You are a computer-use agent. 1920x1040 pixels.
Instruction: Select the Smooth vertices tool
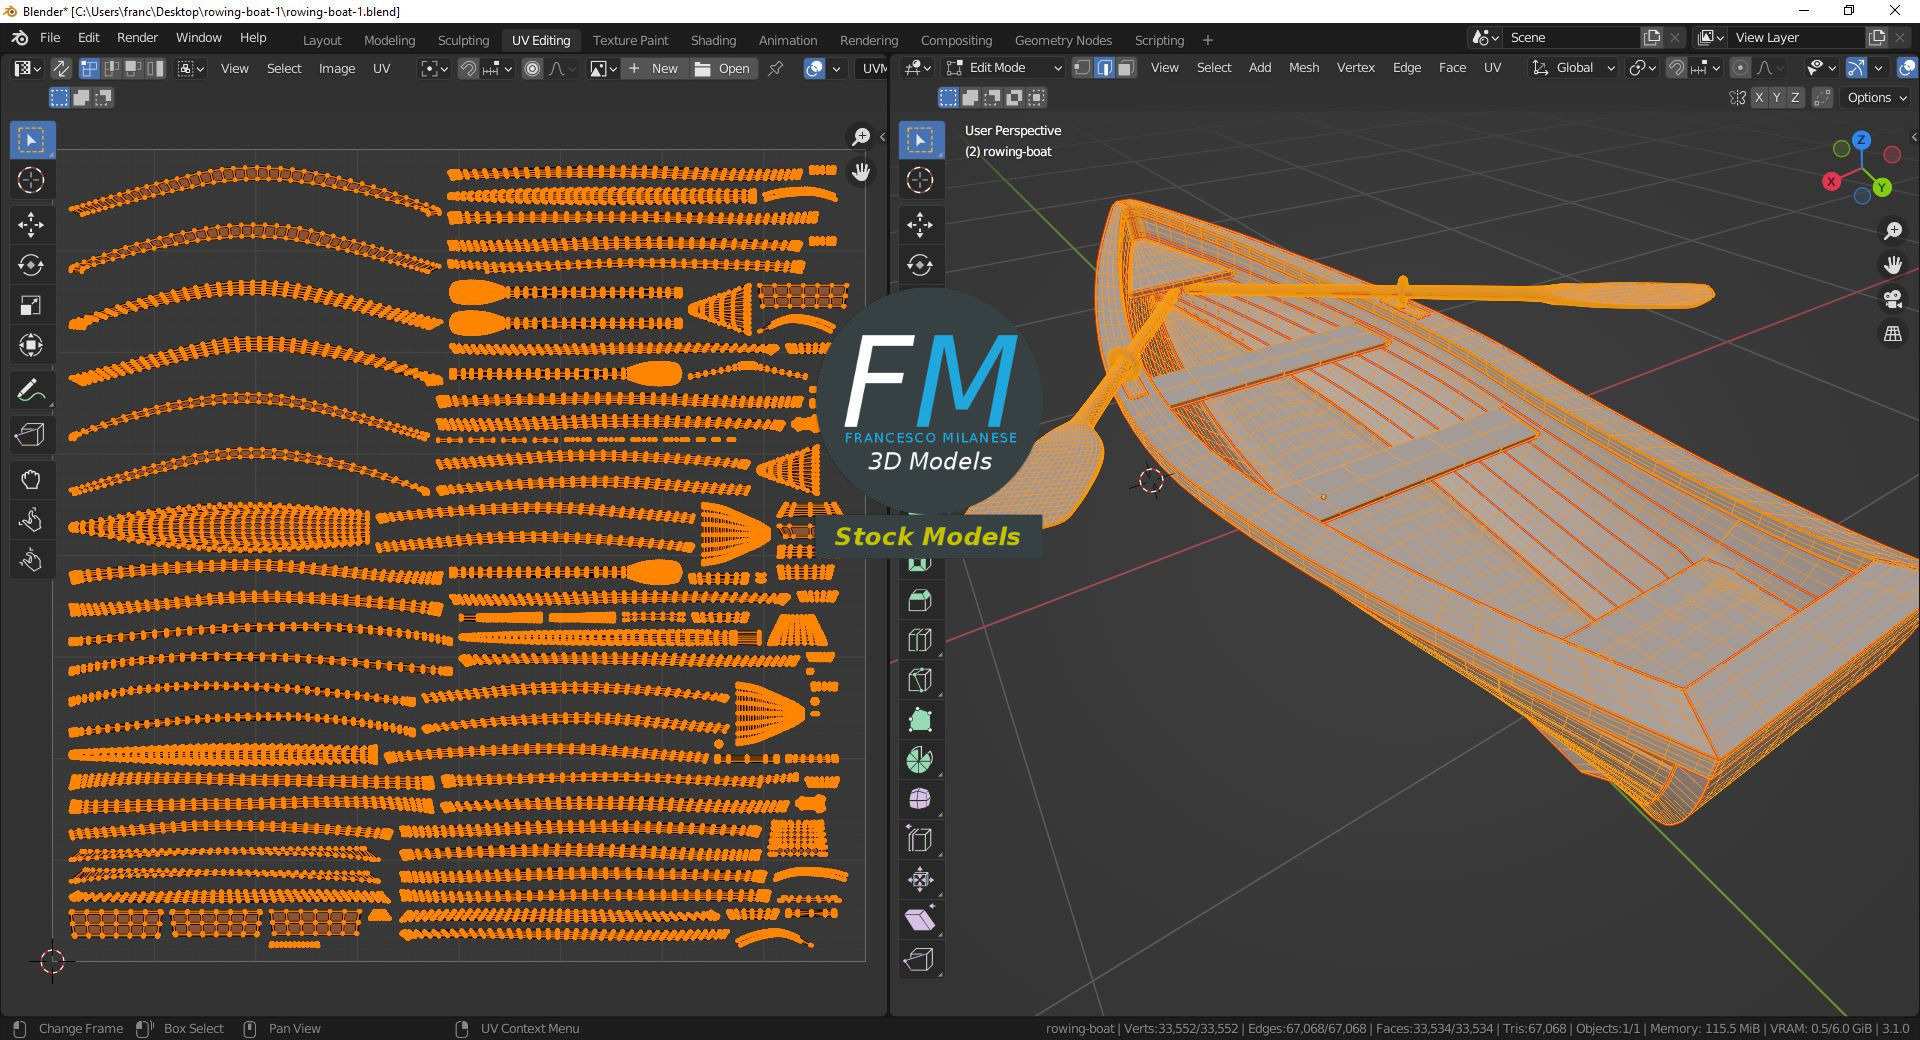(920, 800)
